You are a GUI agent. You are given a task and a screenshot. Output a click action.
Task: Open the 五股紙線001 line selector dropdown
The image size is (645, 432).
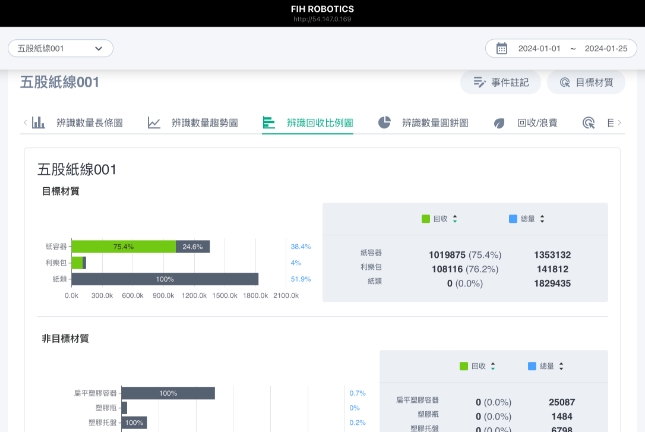pyautogui.click(x=61, y=48)
